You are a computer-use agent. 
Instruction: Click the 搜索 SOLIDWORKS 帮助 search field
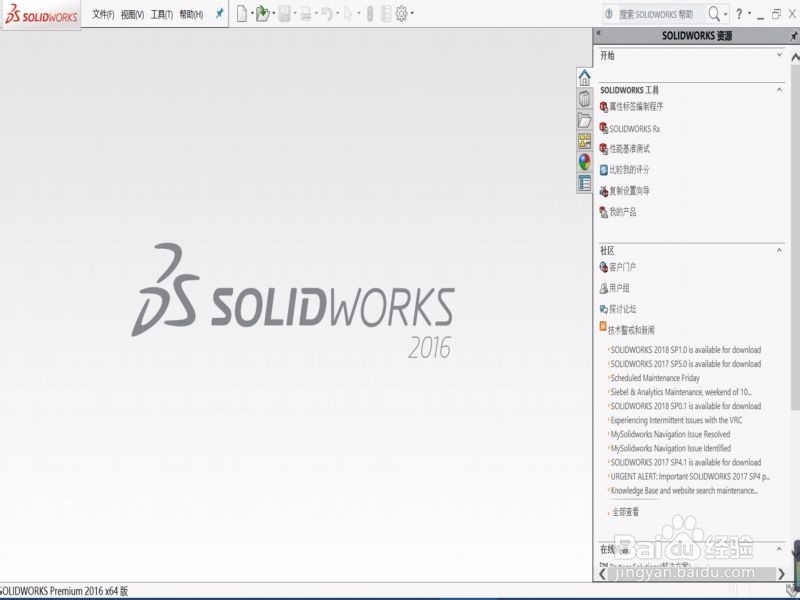click(656, 14)
